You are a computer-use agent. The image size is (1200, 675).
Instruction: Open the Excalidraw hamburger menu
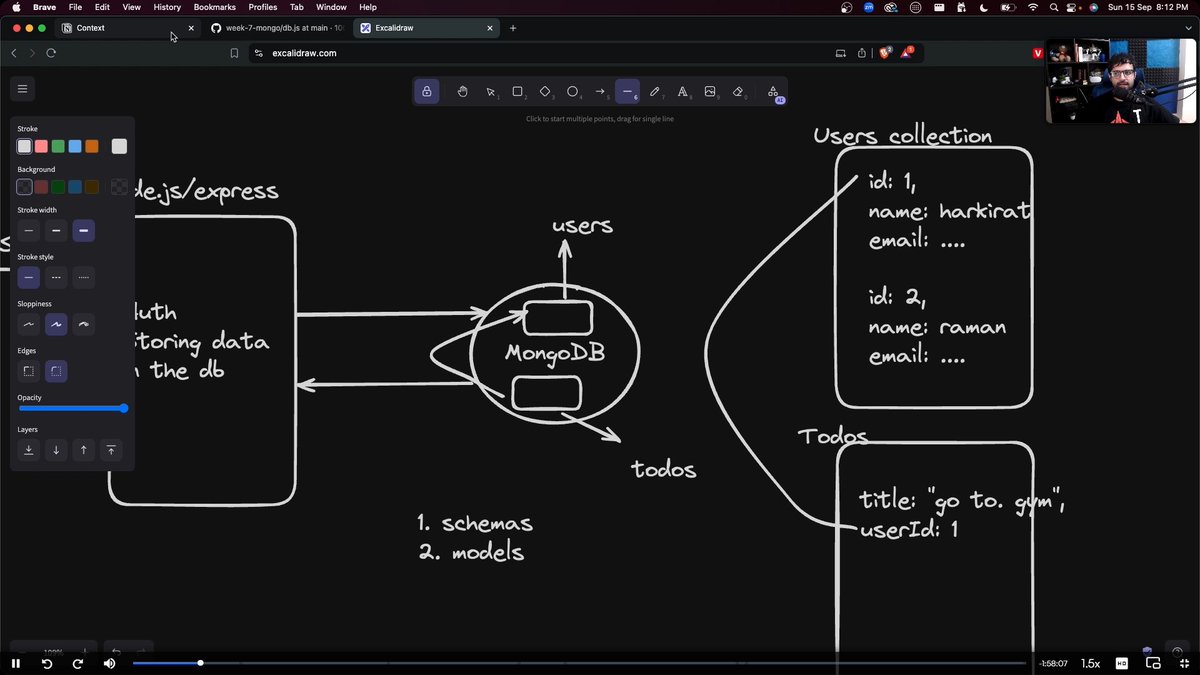tap(22, 89)
